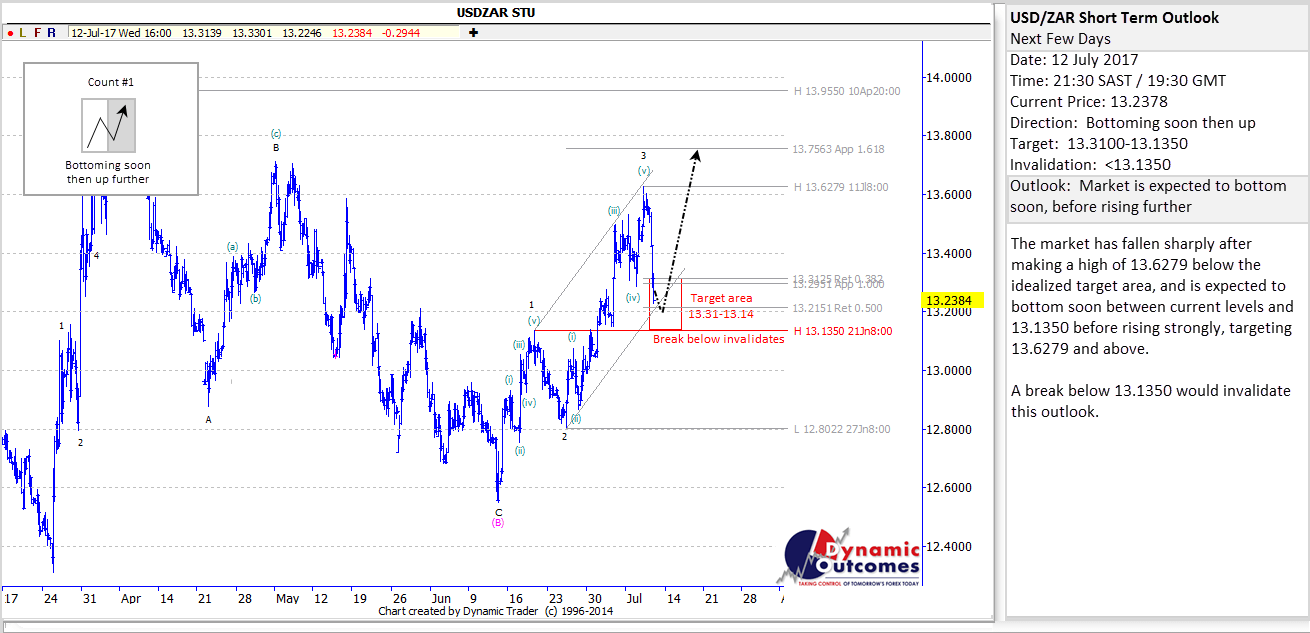Click the Time: 21:30 SAST line
1310x633 pixels.
point(1118,81)
